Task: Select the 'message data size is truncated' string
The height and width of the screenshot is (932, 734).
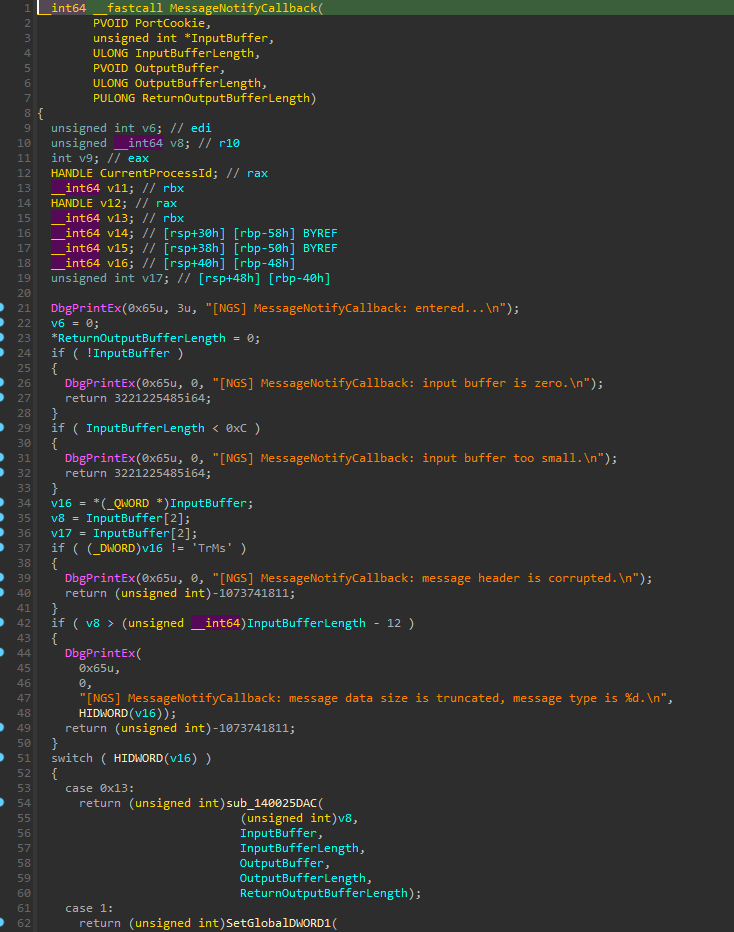Action: (x=373, y=698)
